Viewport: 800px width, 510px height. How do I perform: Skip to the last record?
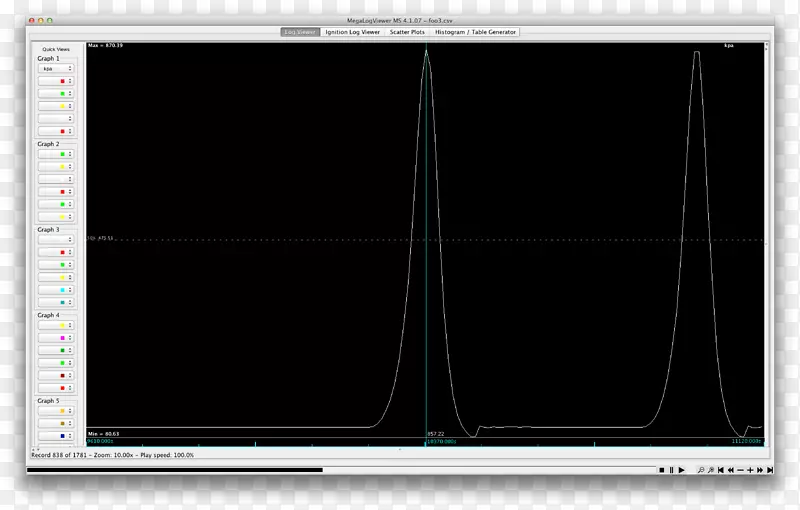pos(769,469)
